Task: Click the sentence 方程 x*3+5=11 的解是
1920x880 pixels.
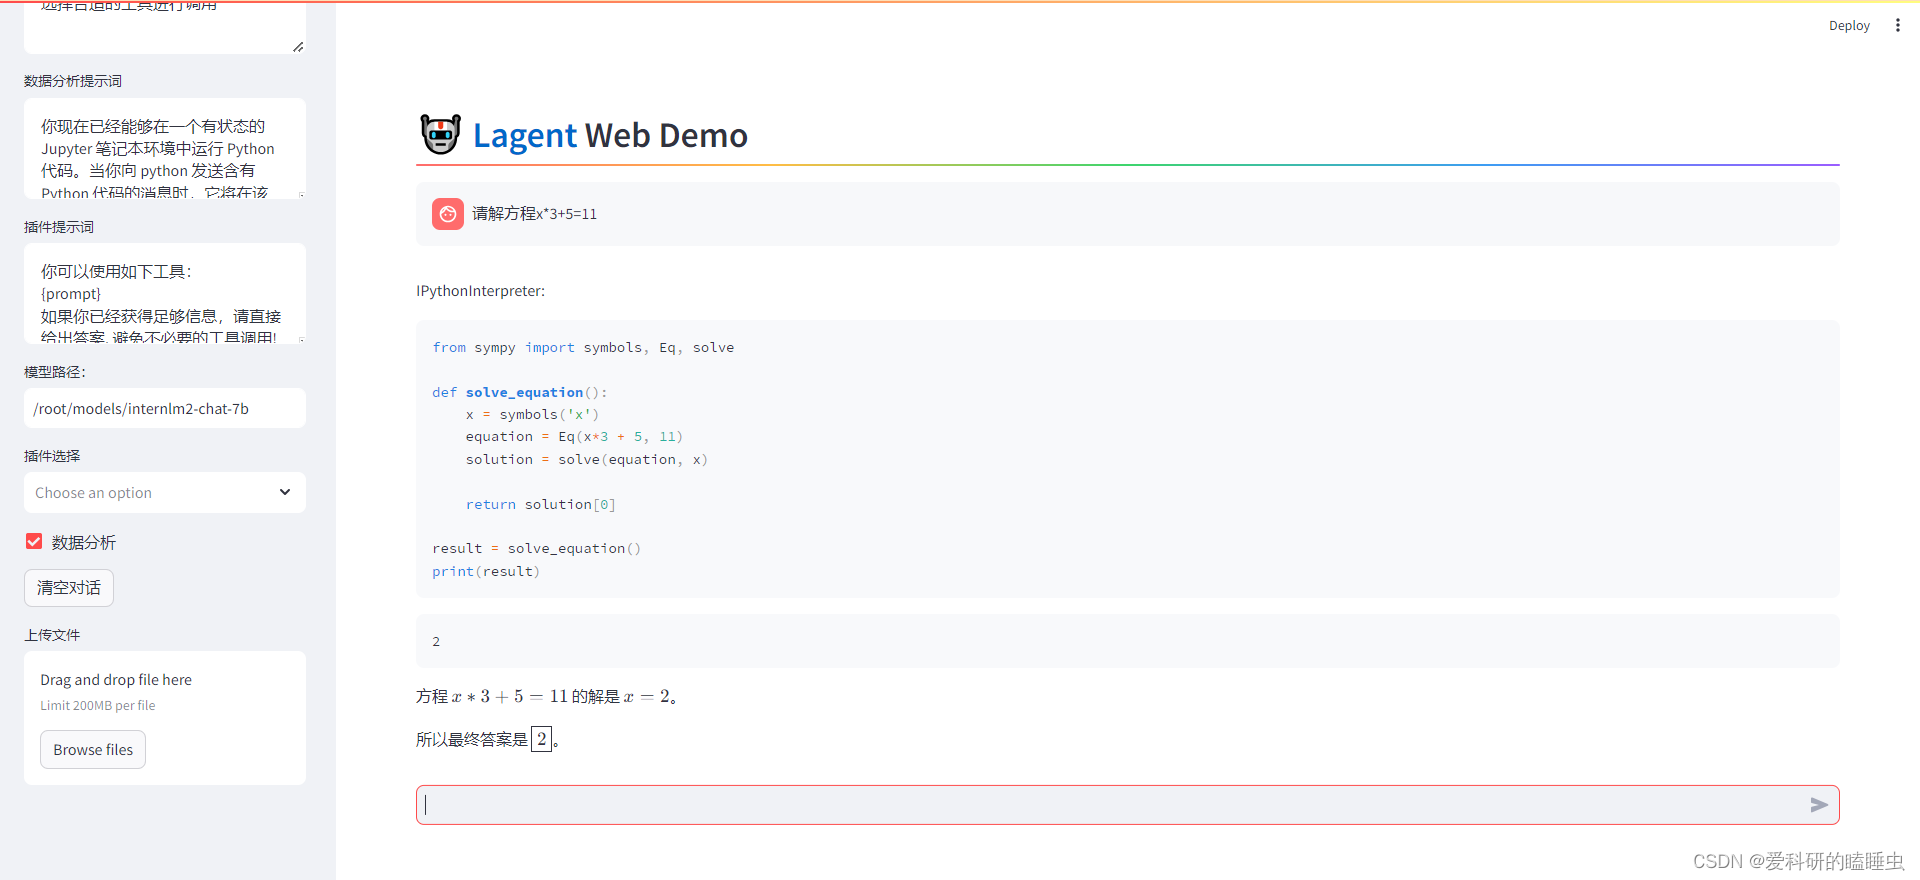Action: coord(548,697)
